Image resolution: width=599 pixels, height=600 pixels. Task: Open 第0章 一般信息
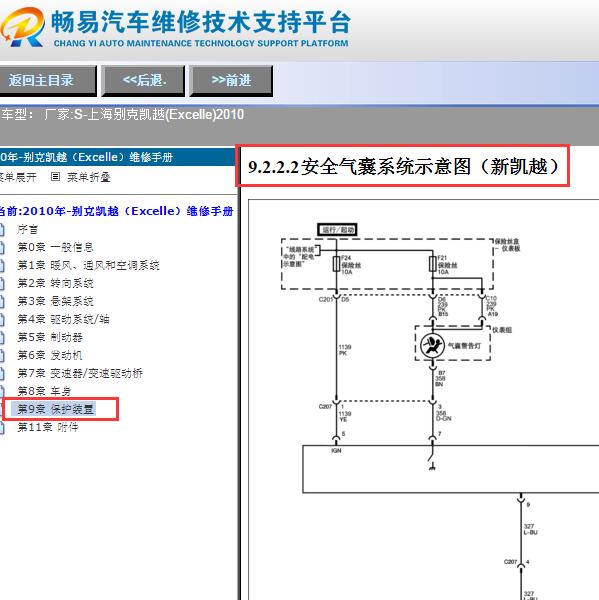(55, 248)
